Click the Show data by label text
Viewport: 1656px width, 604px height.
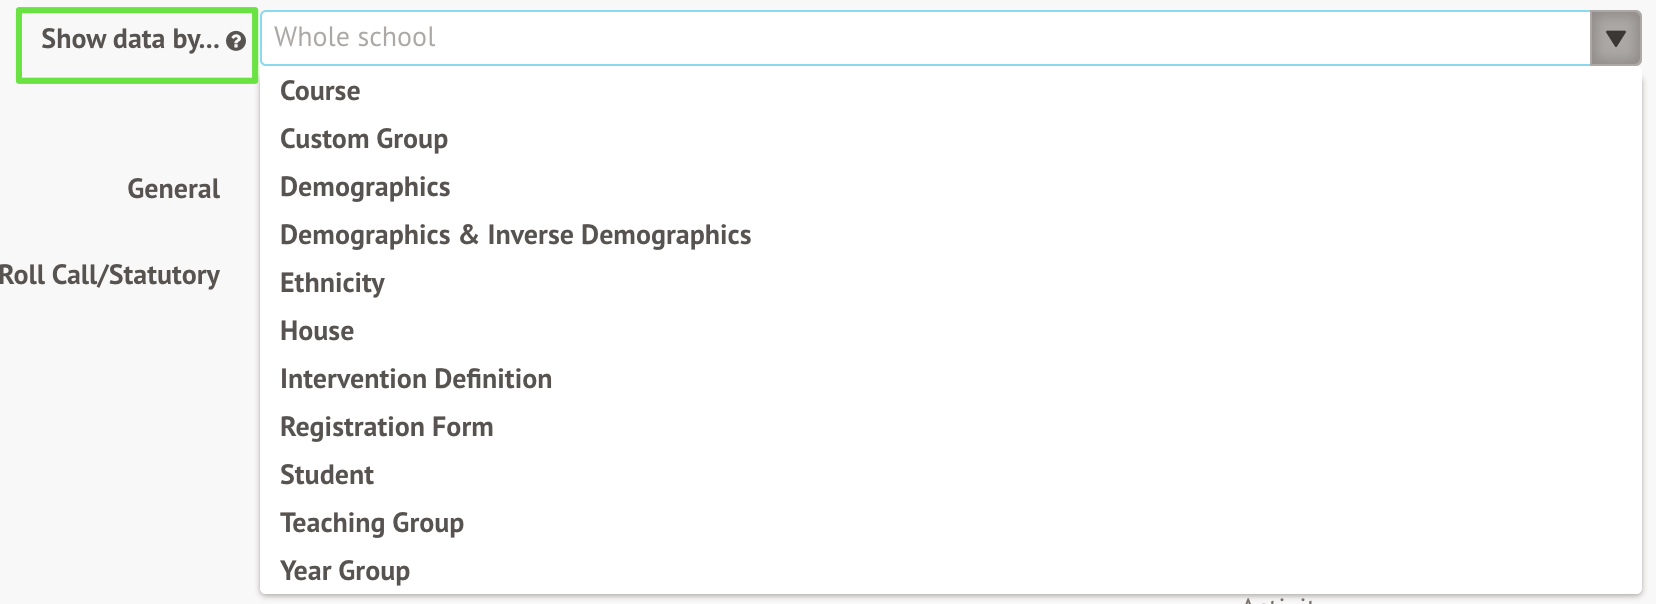coord(129,40)
